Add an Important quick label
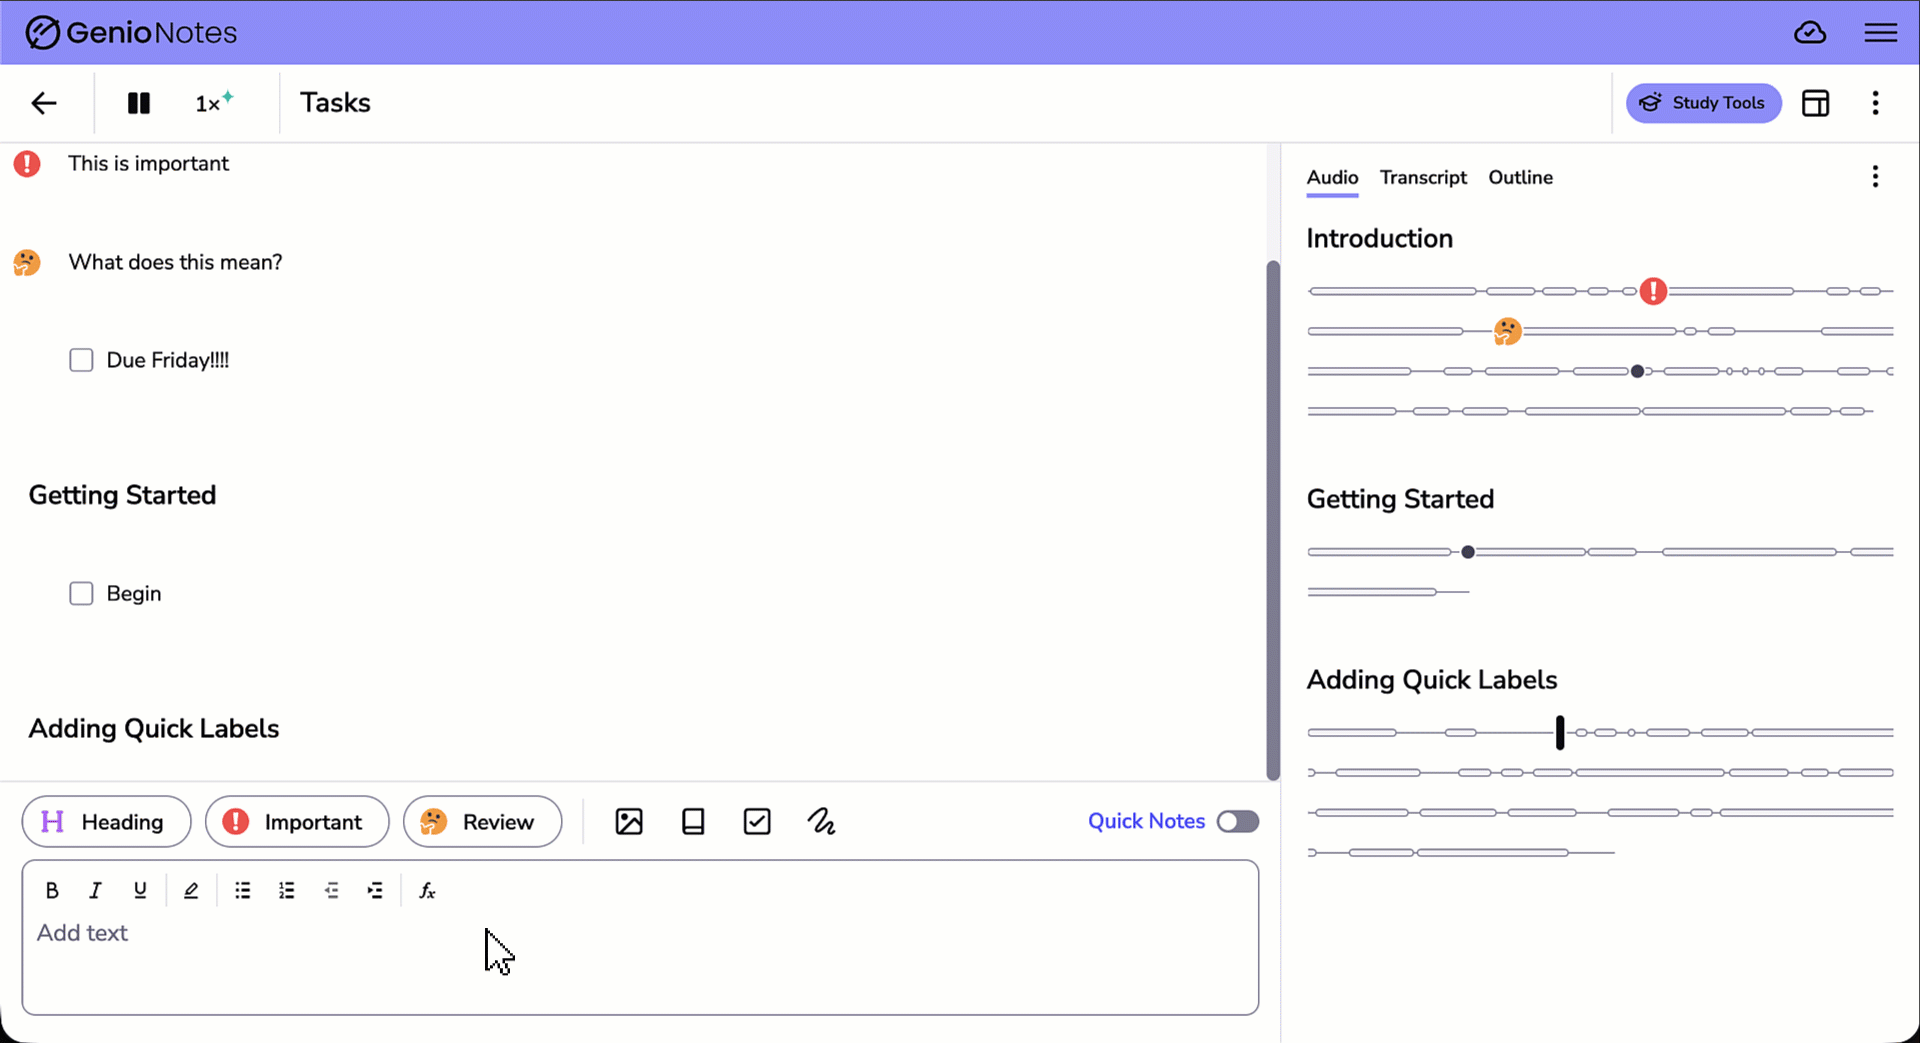Screen dimensions: 1920x1043 coord(297,822)
